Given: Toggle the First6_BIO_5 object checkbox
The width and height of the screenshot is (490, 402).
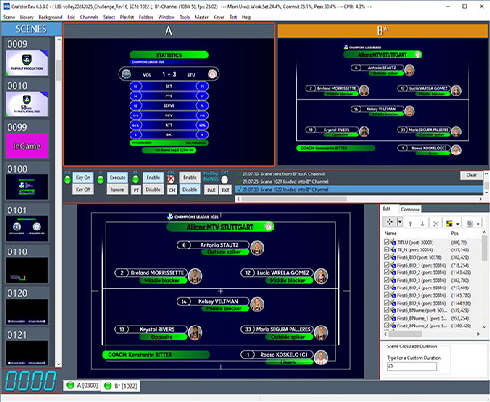Looking at the screenshot, I should pyautogui.click(x=387, y=295).
